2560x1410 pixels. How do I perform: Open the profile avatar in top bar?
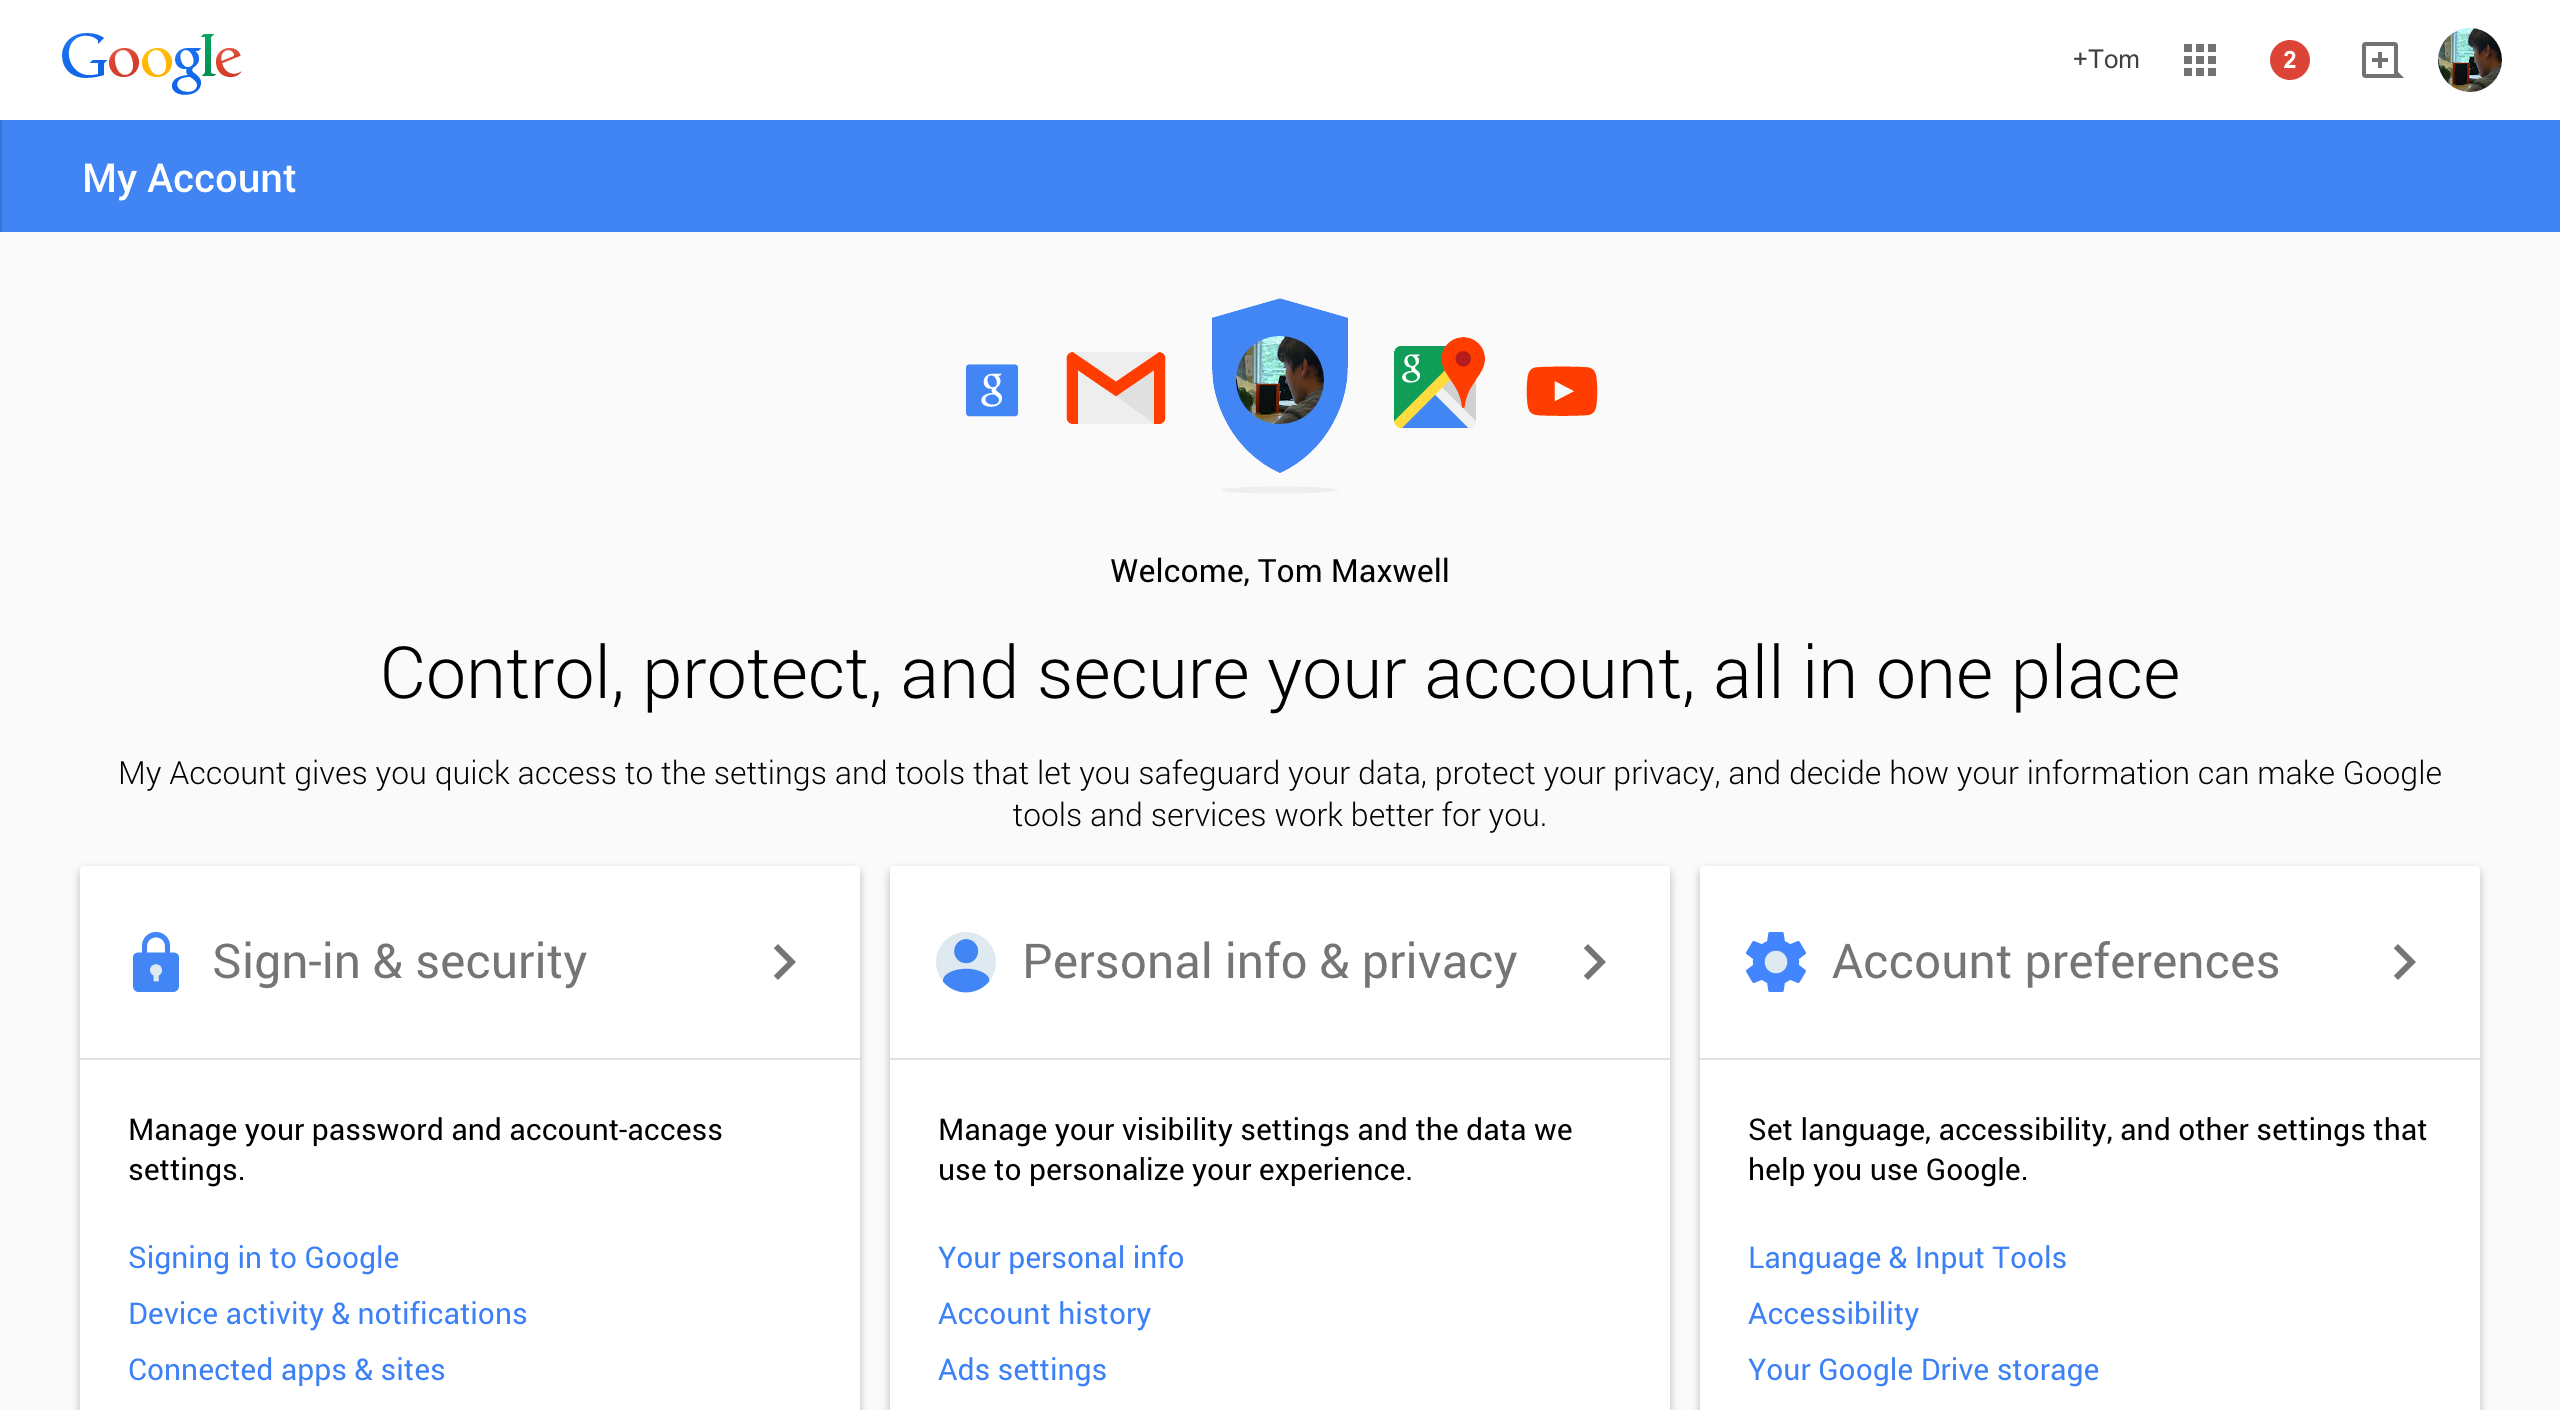point(2469,60)
